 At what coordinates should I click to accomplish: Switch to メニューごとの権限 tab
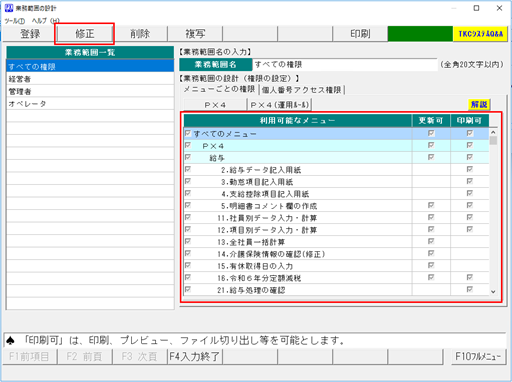tap(219, 89)
